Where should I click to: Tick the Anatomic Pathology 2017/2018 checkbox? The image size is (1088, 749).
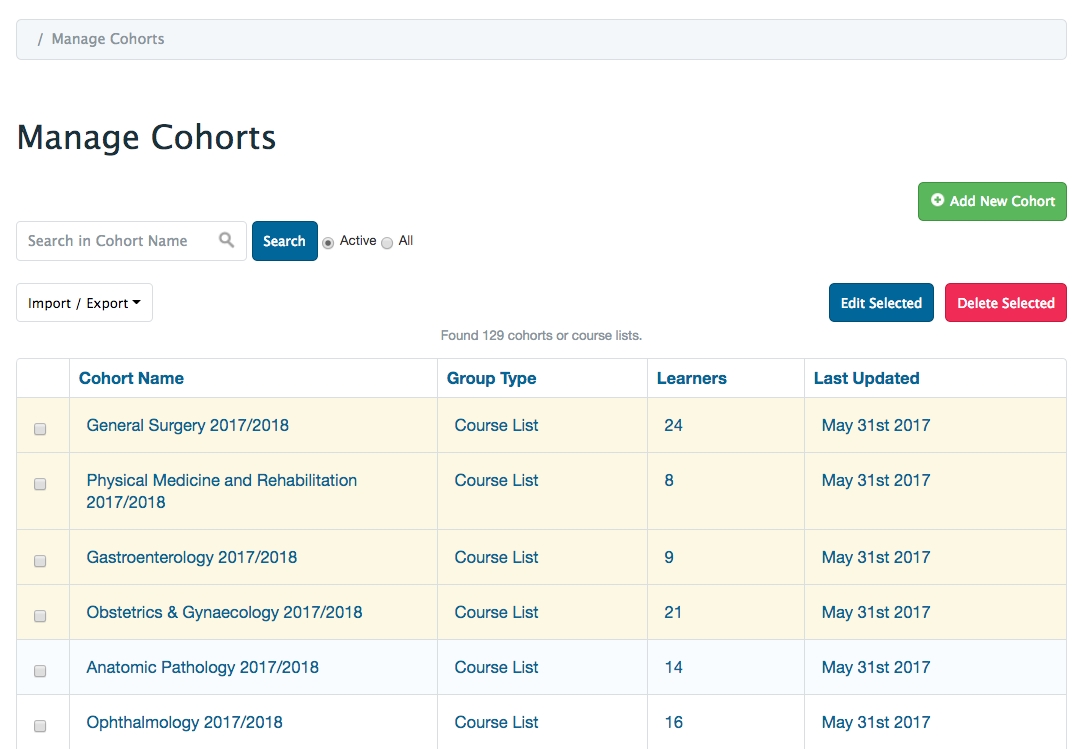click(40, 671)
